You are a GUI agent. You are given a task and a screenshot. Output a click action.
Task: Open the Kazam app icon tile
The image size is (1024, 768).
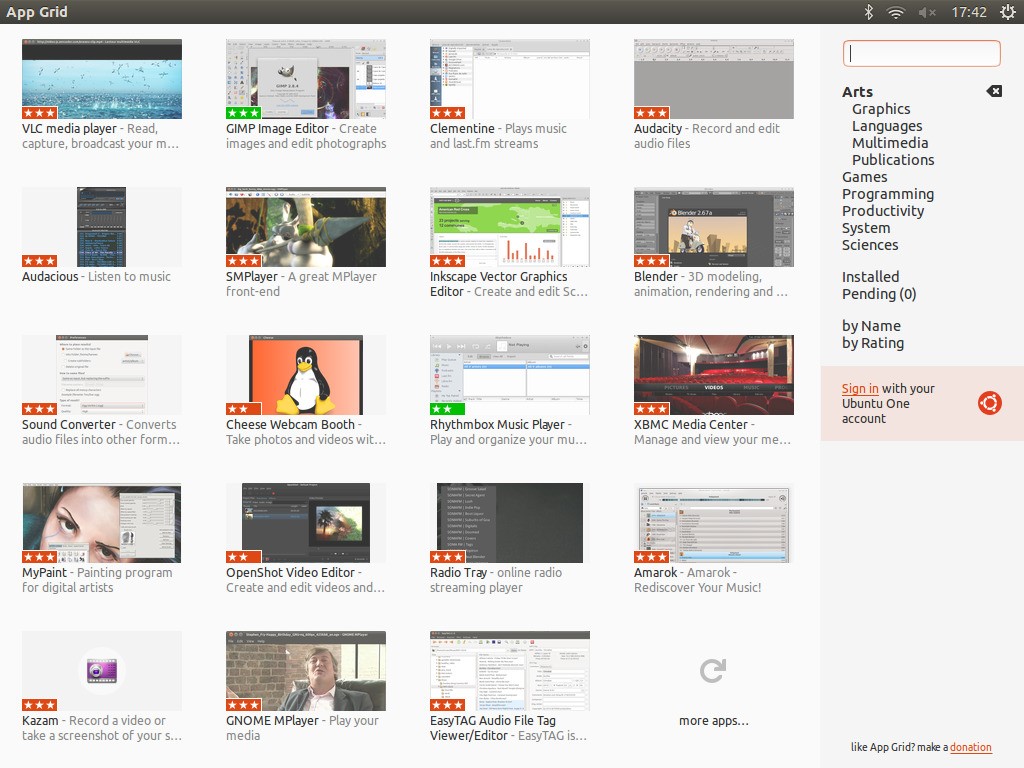tap(102, 671)
